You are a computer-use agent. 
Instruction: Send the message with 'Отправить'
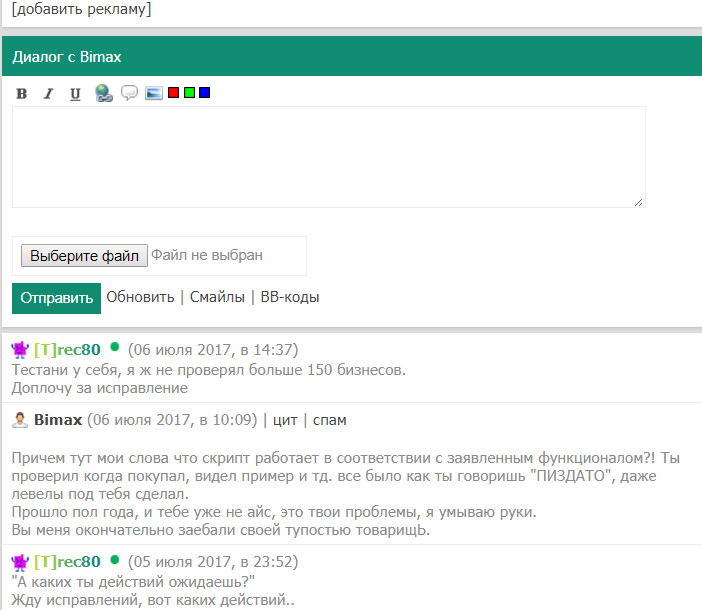click(x=57, y=297)
